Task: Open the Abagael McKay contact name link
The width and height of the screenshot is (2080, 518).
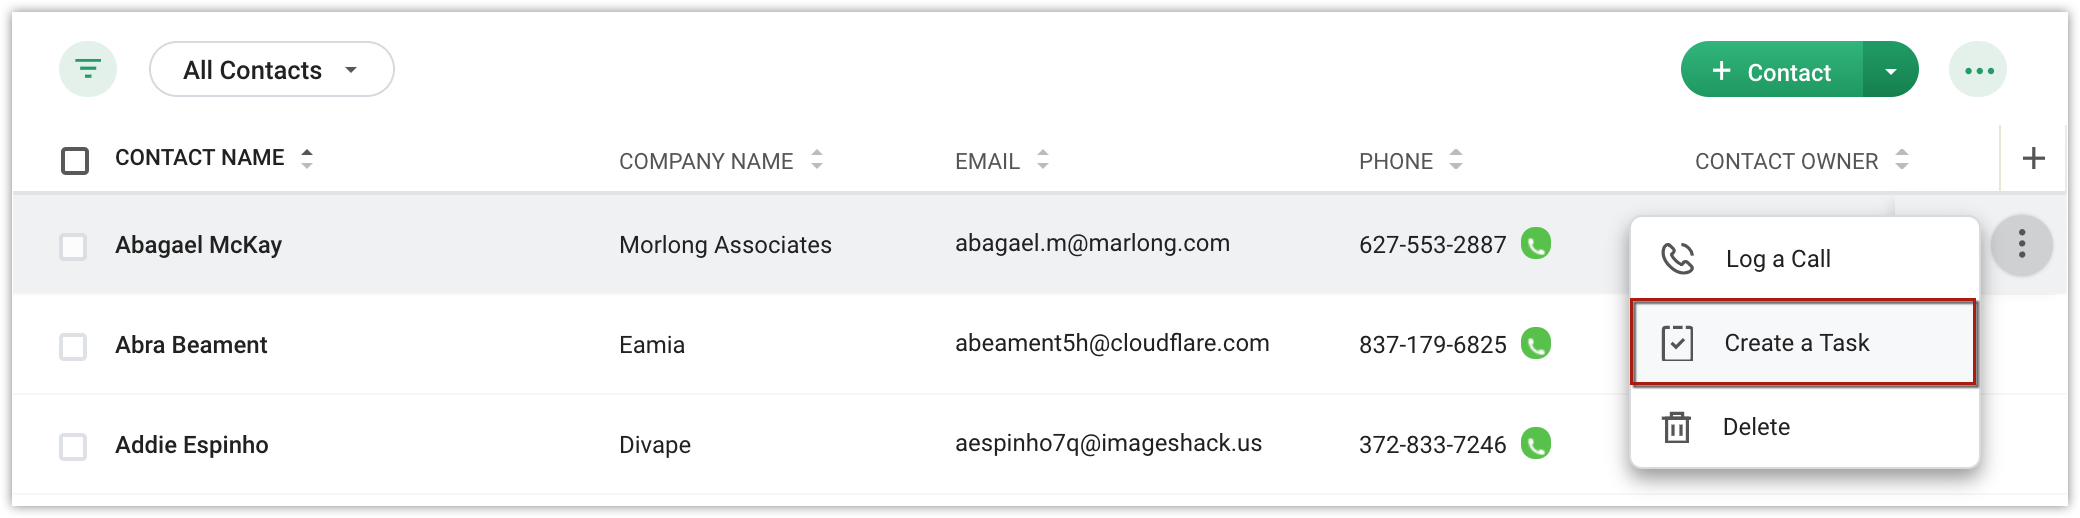Action: pos(198,245)
